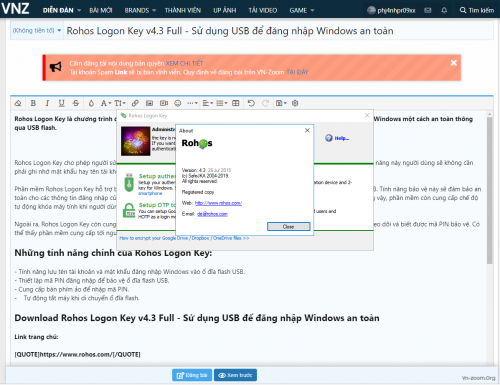Open the BÀI MỚI menu item
Screen dimensions: 500x385
point(101,10)
